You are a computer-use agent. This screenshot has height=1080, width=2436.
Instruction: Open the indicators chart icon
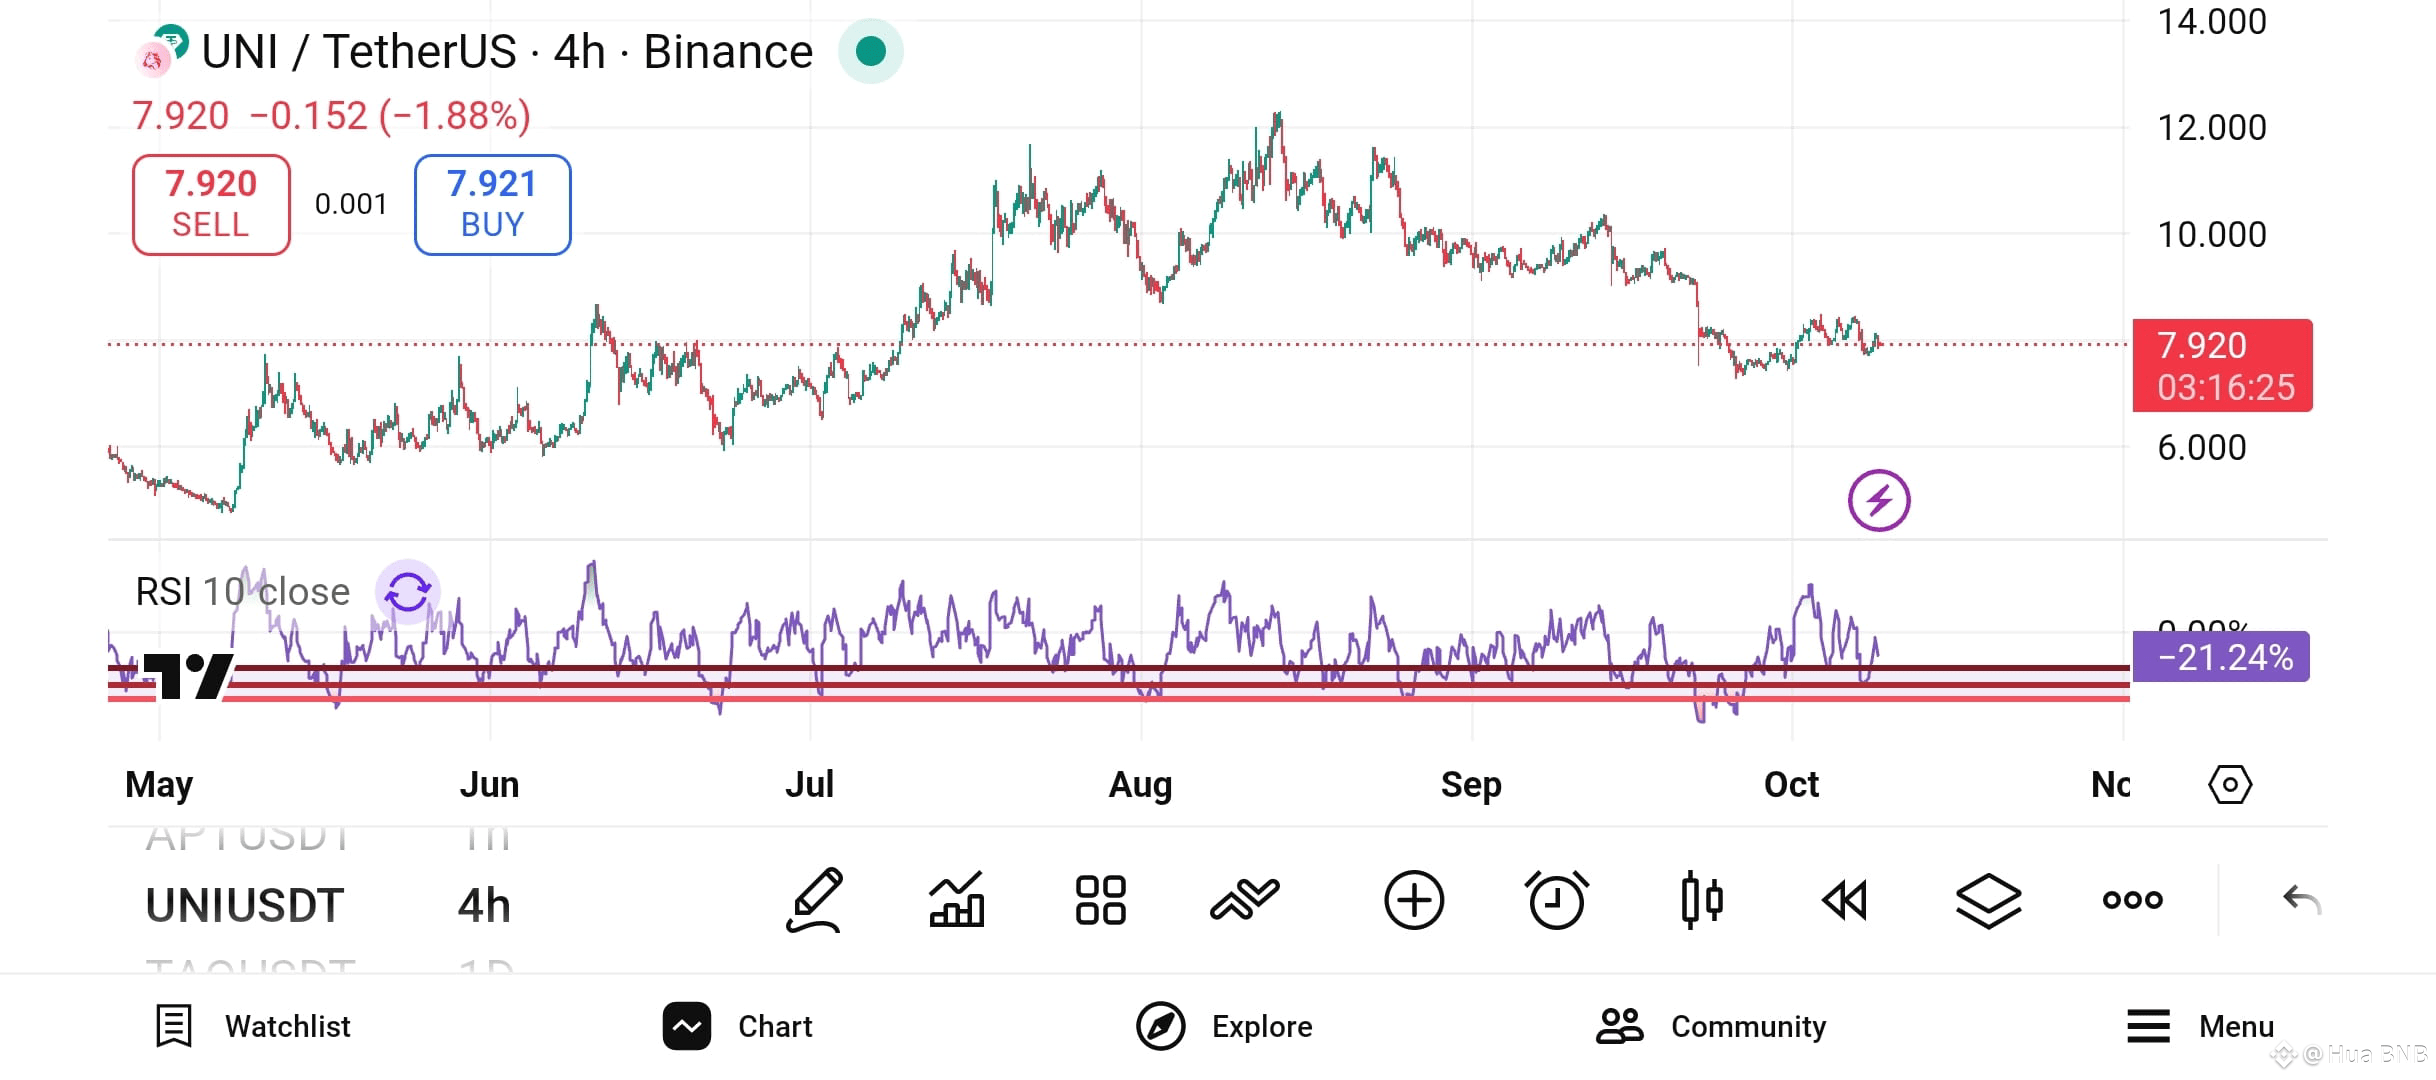coord(957,900)
